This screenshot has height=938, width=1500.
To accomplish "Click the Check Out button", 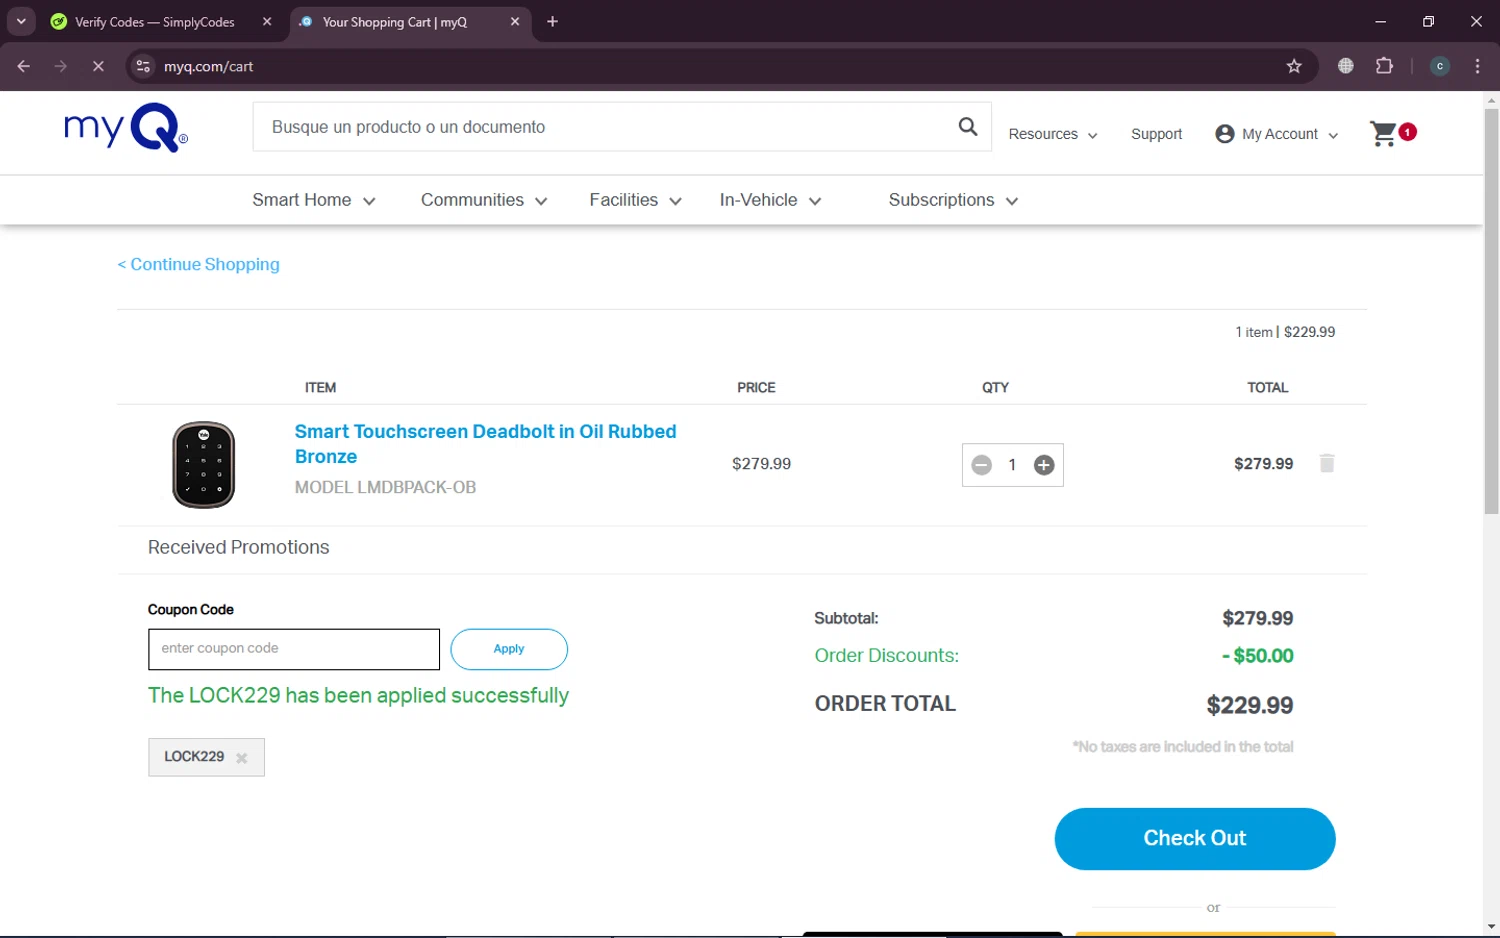I will [x=1195, y=839].
